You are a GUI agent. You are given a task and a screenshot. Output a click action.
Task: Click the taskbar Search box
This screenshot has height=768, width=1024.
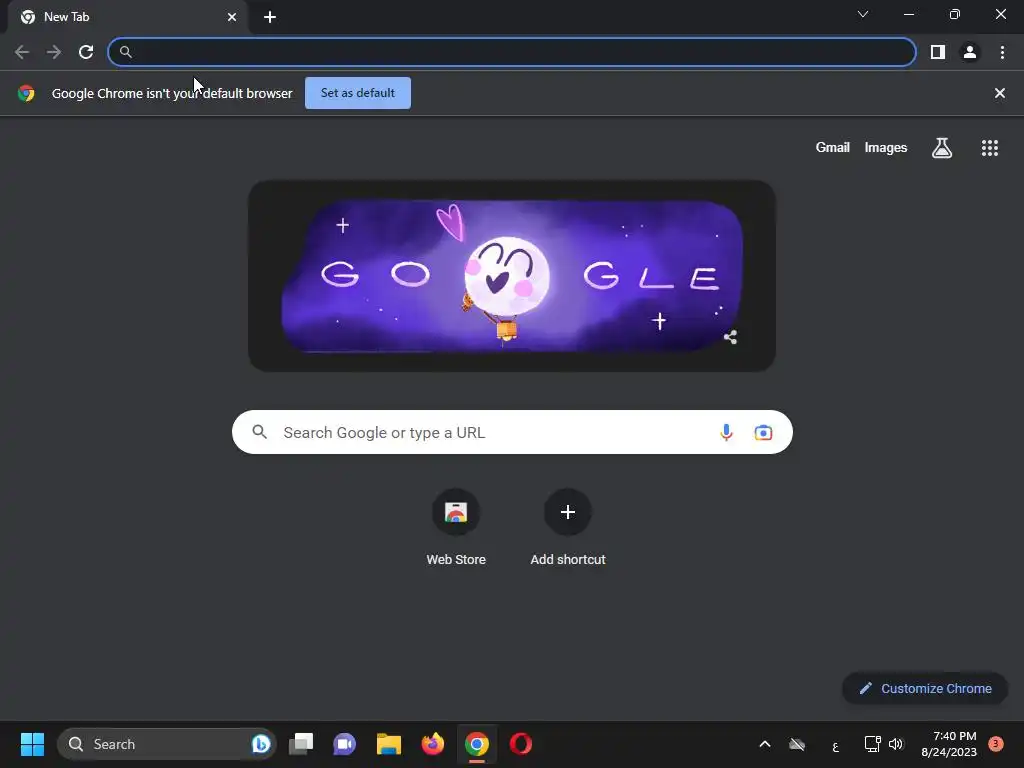(x=167, y=744)
